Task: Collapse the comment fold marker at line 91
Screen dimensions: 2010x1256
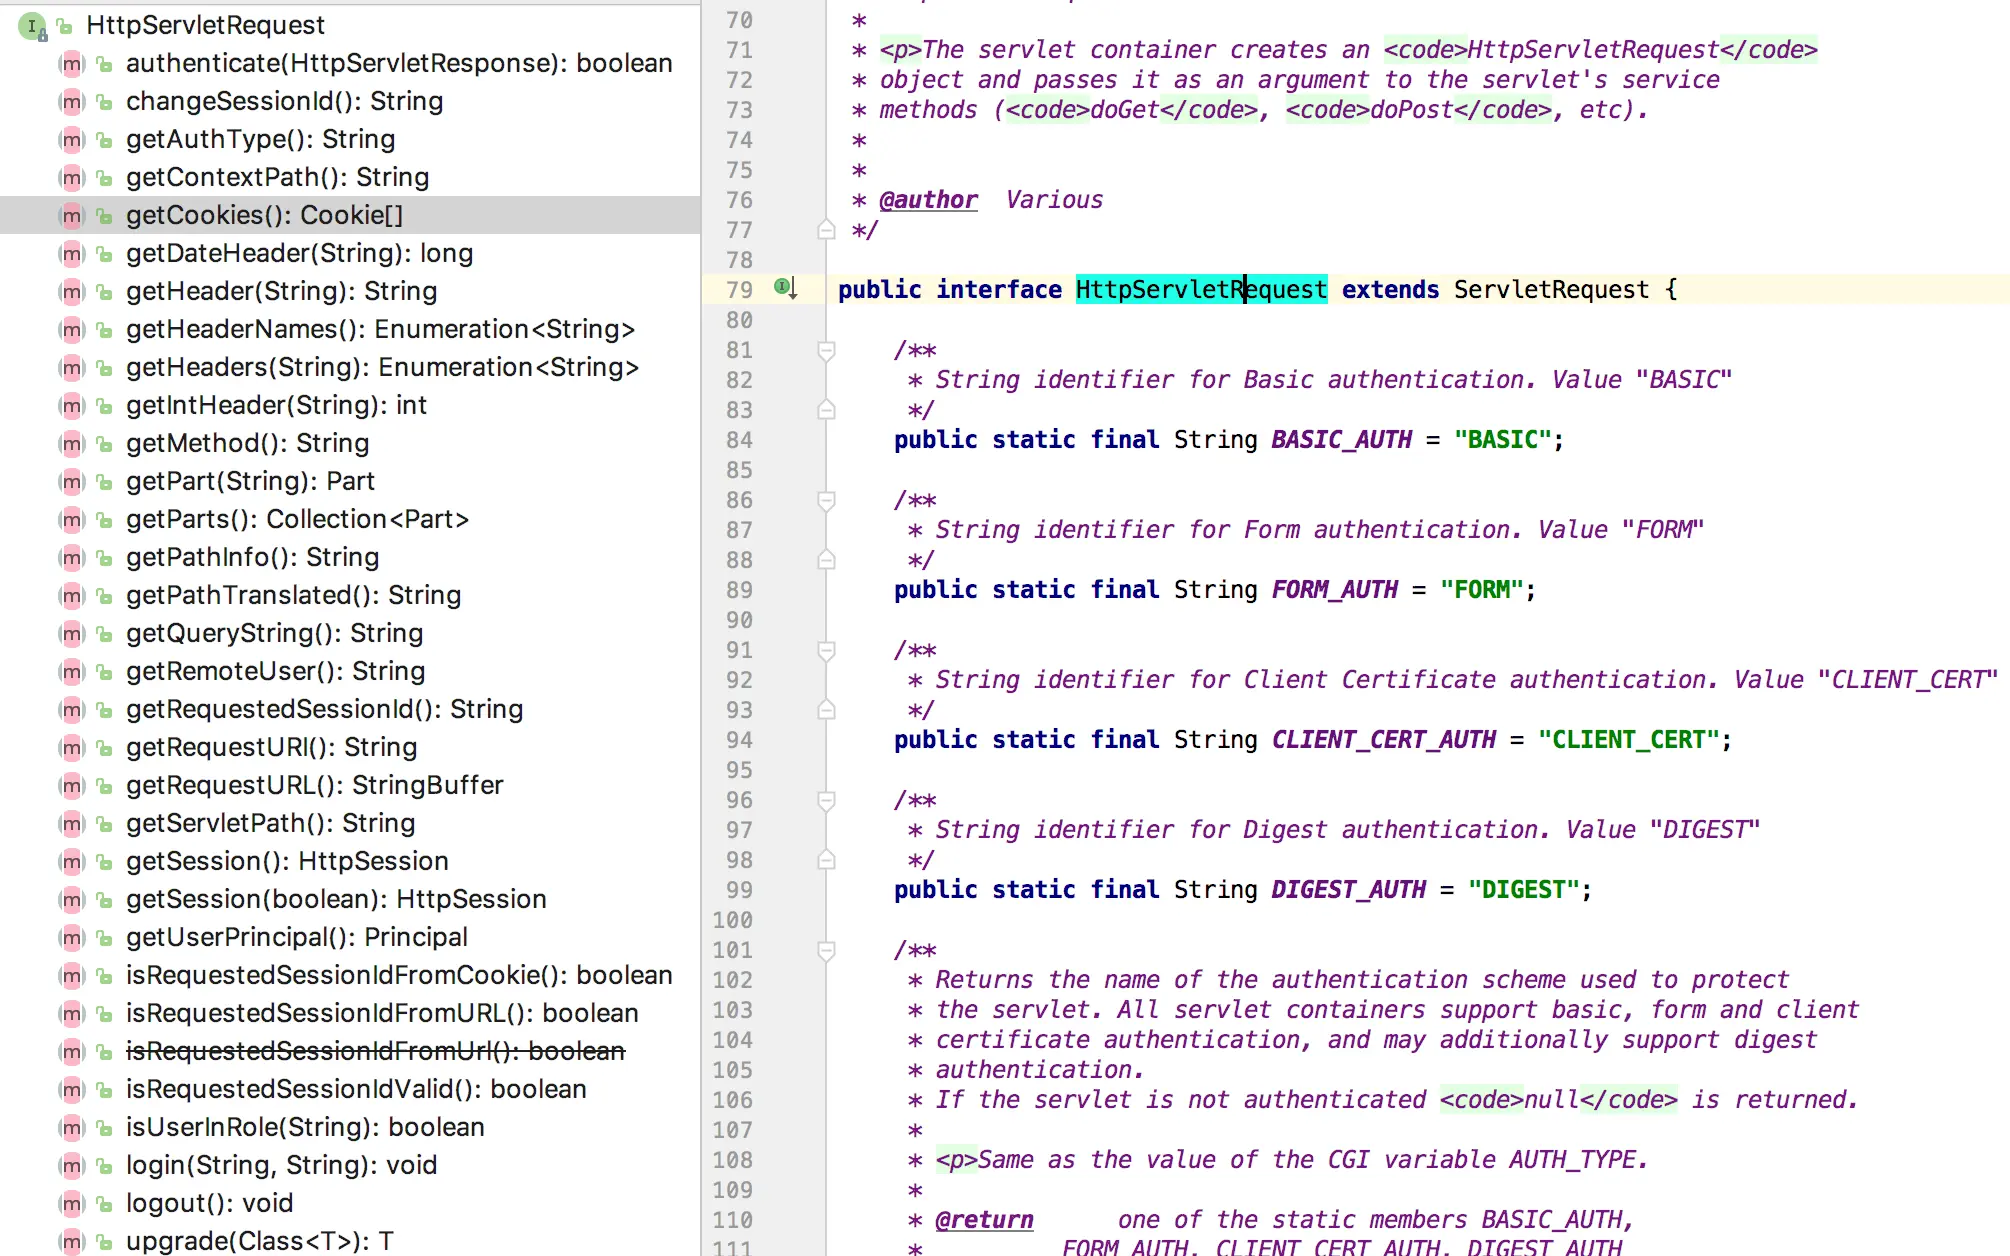Action: click(x=826, y=650)
